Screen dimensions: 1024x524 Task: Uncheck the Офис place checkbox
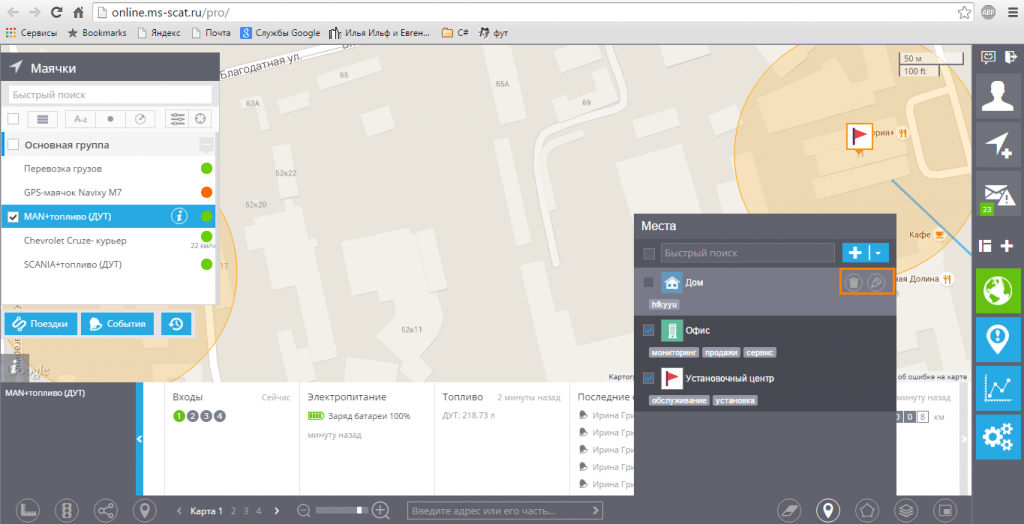point(648,331)
